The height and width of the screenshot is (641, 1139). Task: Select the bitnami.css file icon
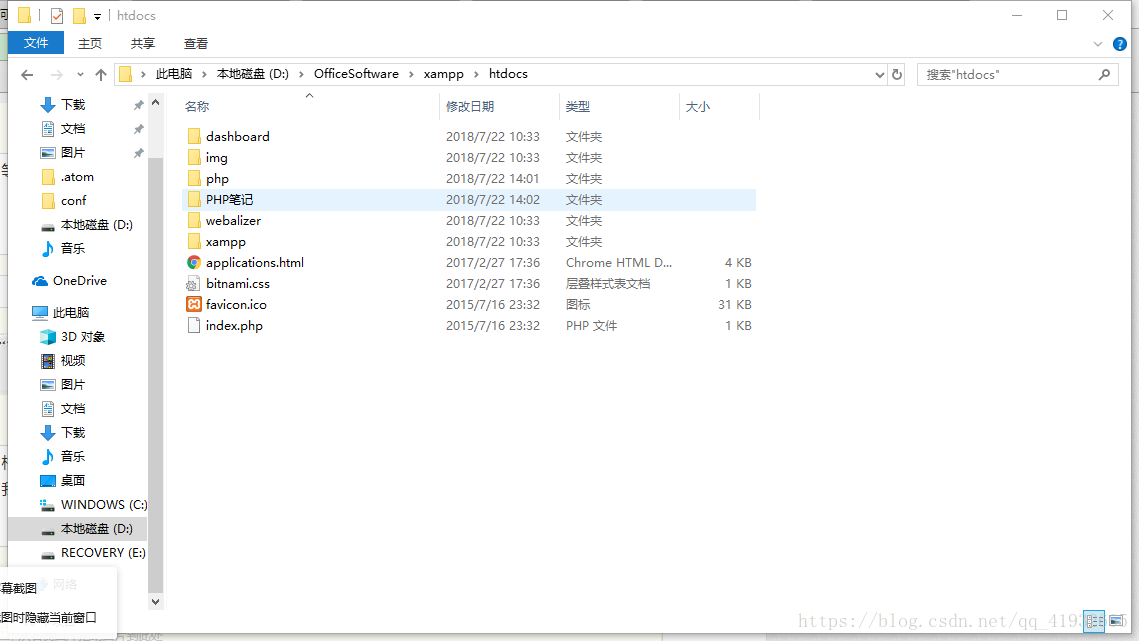(194, 283)
